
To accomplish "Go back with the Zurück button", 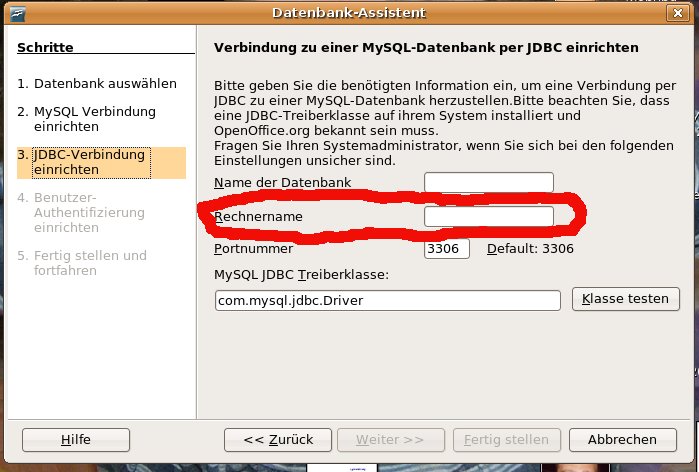I will pyautogui.click(x=278, y=440).
